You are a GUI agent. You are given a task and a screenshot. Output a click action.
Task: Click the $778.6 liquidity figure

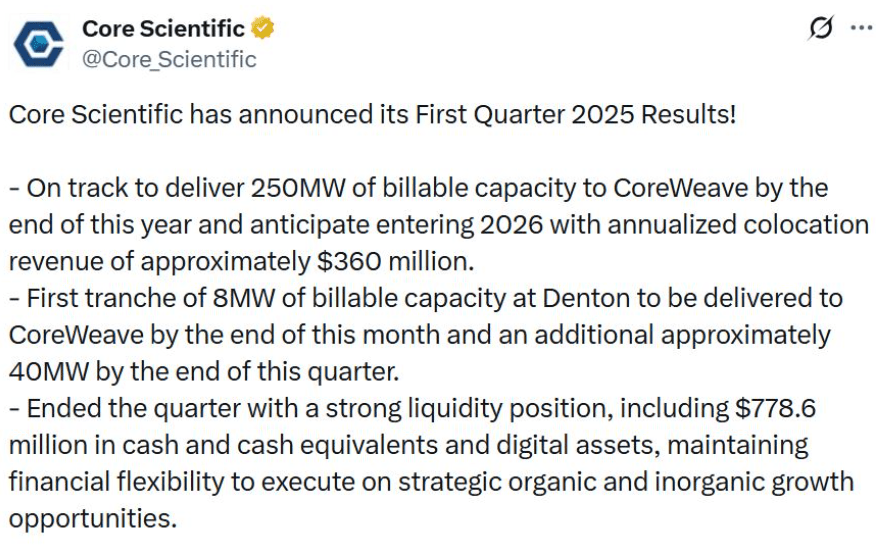[775, 408]
